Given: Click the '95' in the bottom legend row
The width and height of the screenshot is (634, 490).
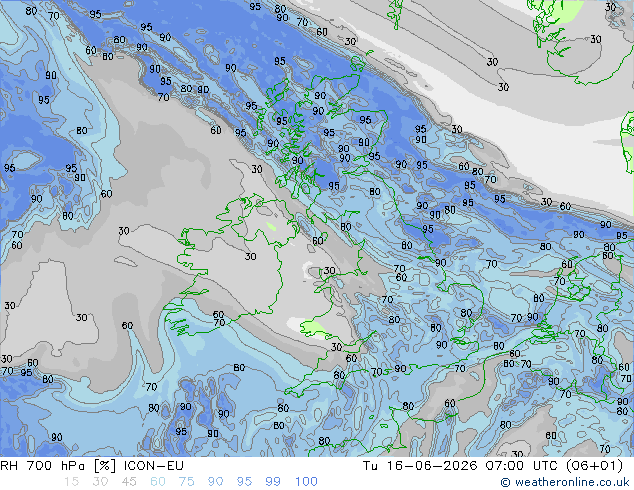Looking at the screenshot, I should (x=244, y=482).
